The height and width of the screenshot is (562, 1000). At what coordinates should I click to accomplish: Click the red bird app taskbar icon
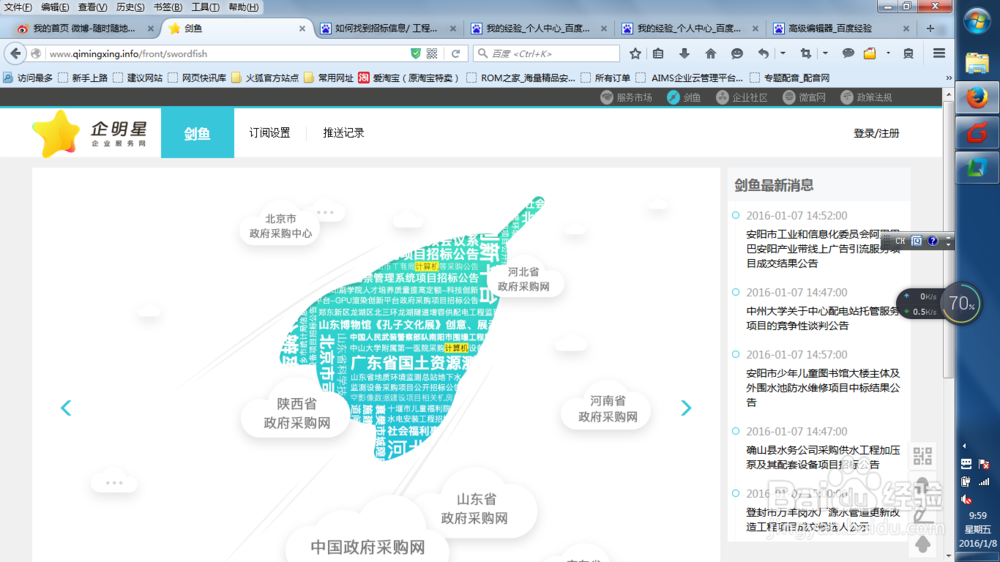pyautogui.click(x=976, y=133)
